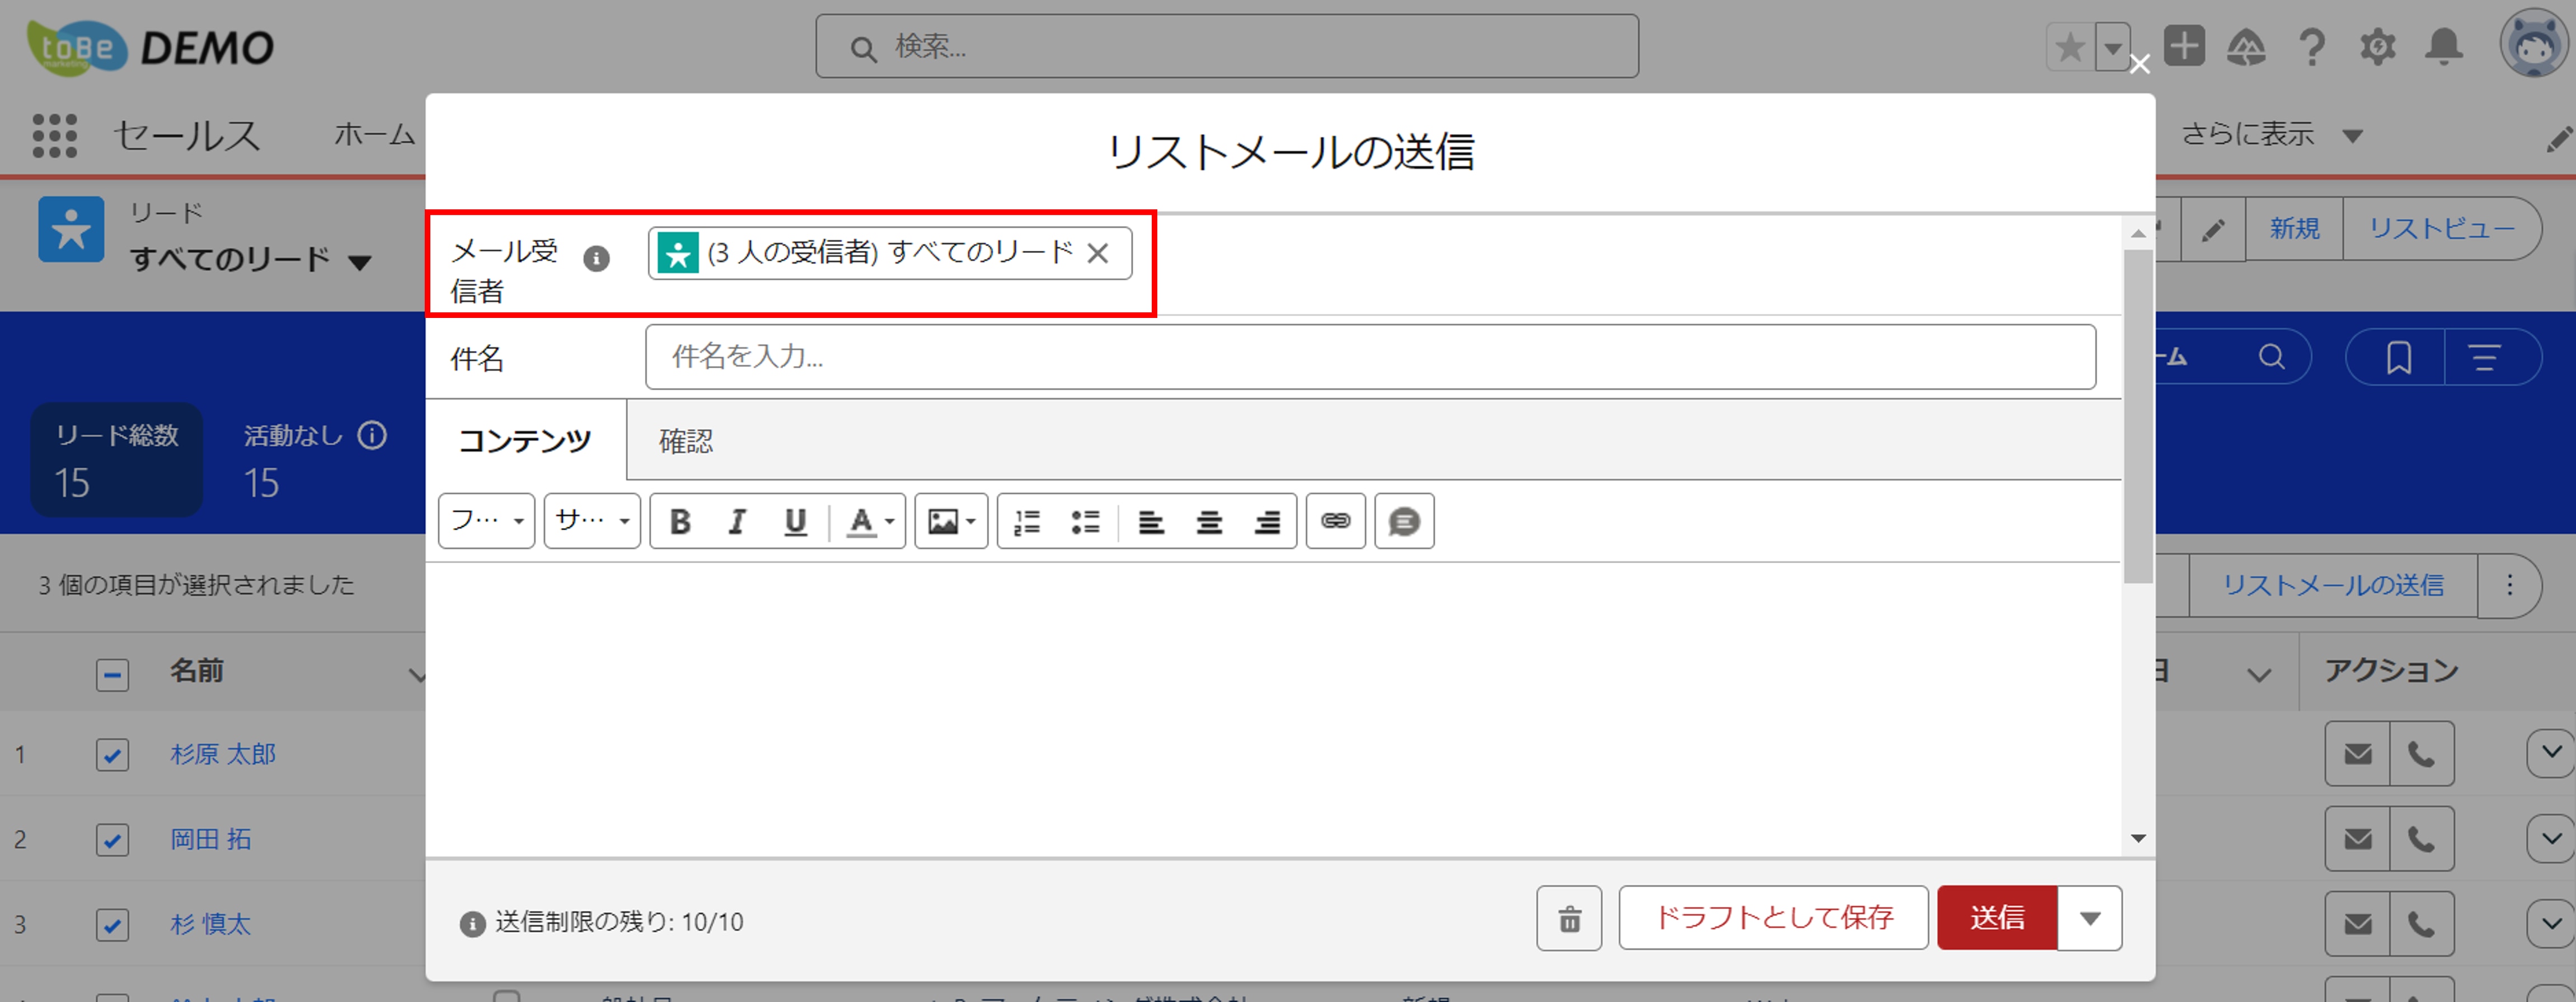The height and width of the screenshot is (1002, 2576).
Task: Select the コンテンツ tab
Action: pos(525,441)
